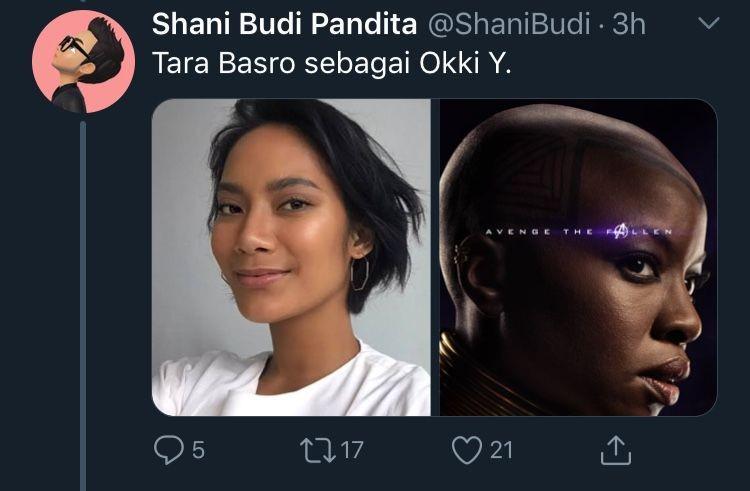
Task: Tap the reply count 5
Action: (199, 450)
